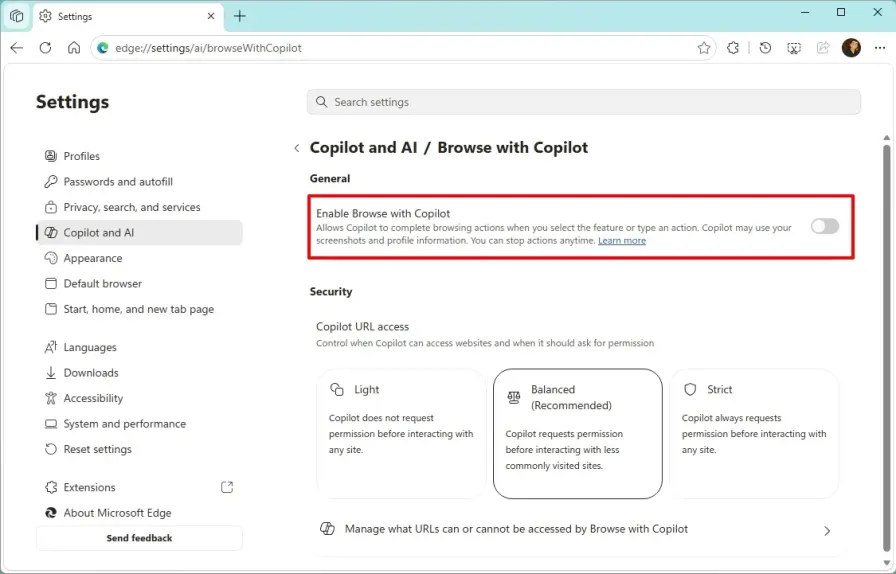Open the Learn more link
This screenshot has height=574, width=896.
coord(622,241)
